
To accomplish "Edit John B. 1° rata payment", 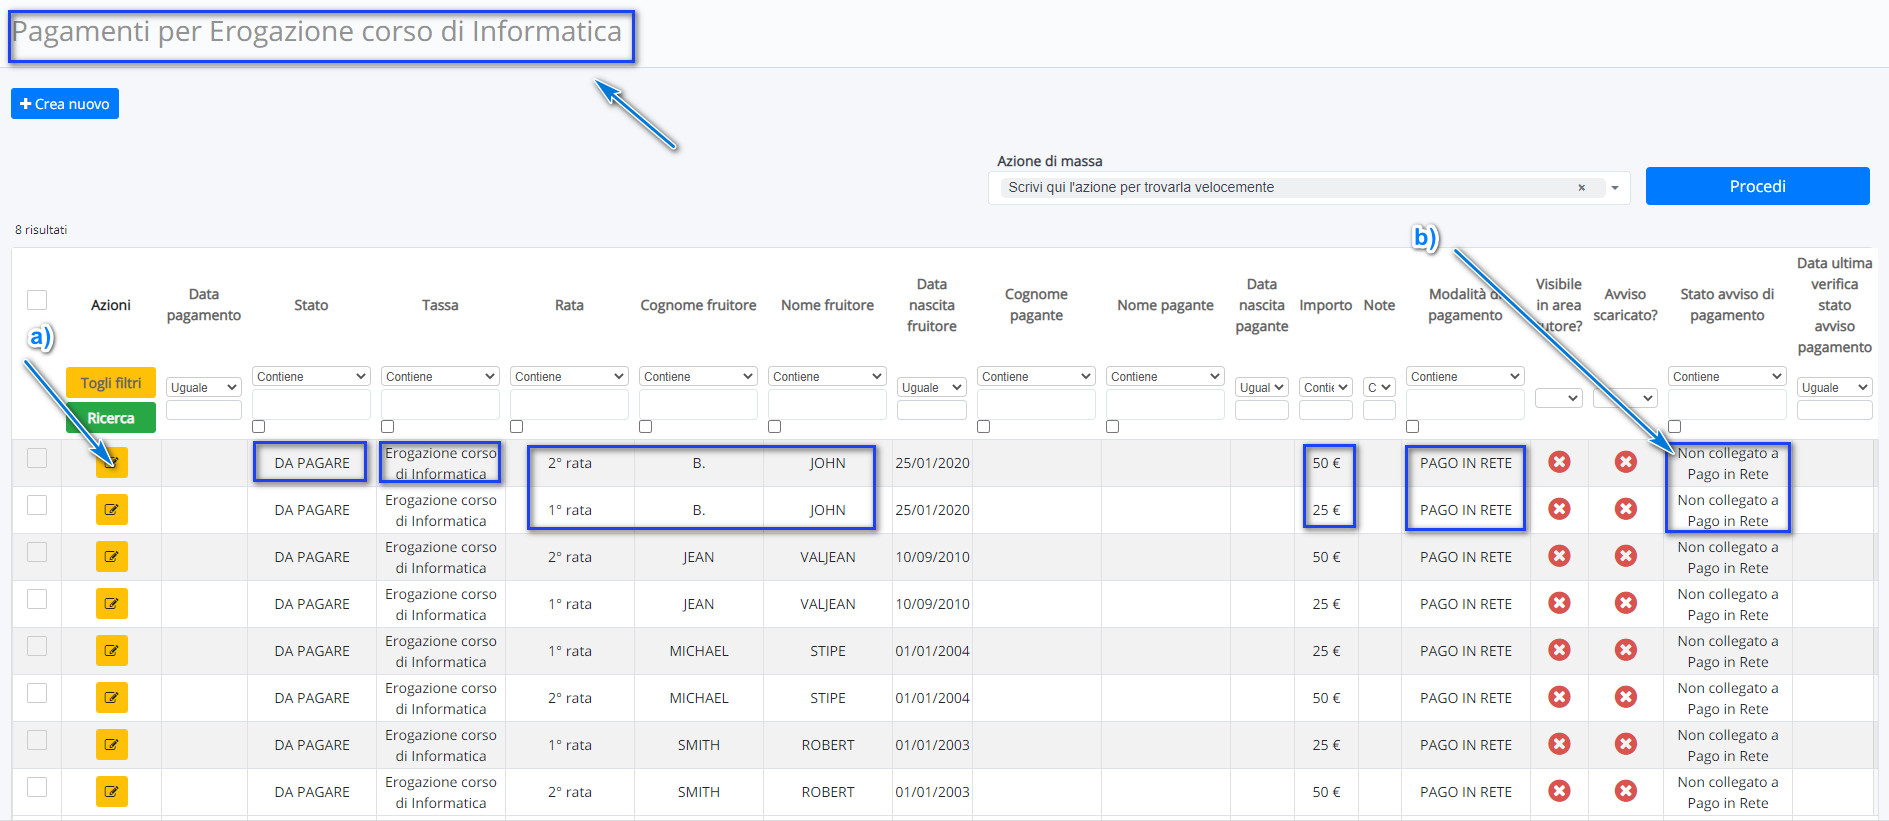I will click(x=112, y=510).
